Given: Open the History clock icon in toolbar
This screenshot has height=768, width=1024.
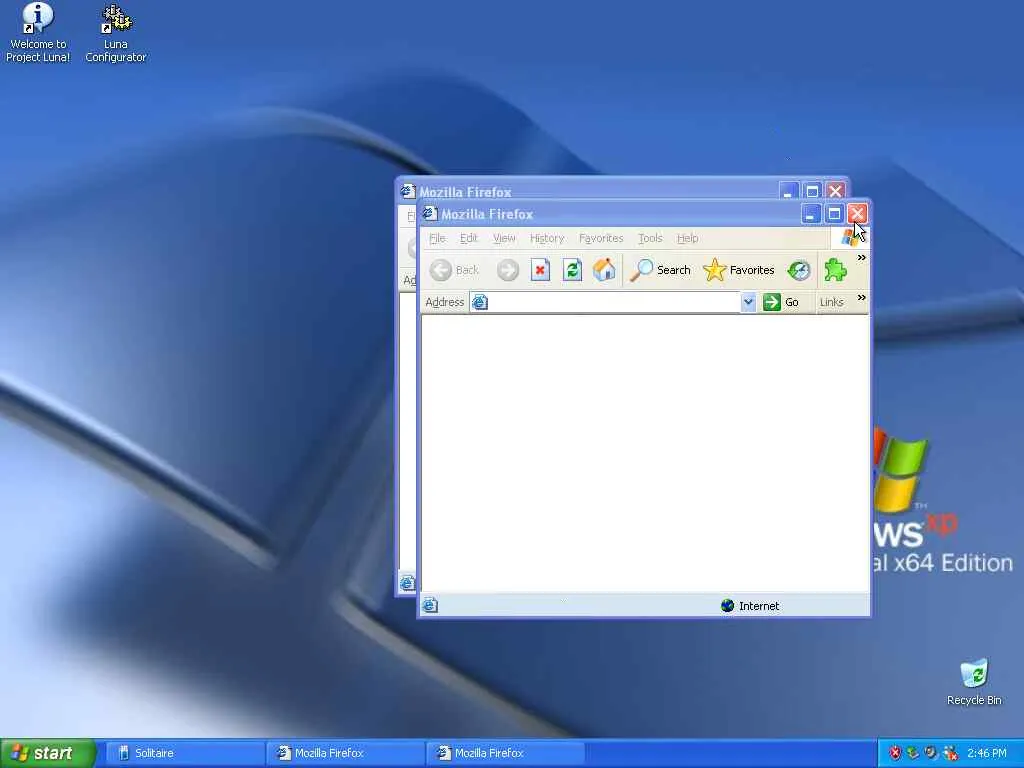Looking at the screenshot, I should (x=799, y=270).
